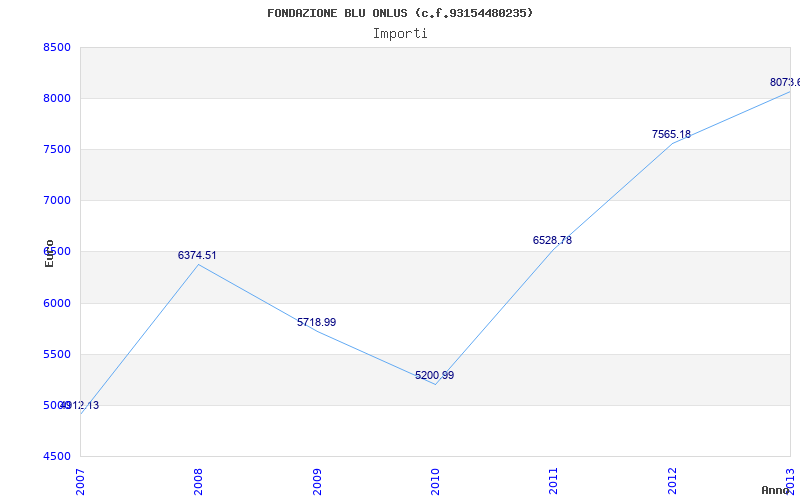Click the 5718.99 data label

coord(316,322)
